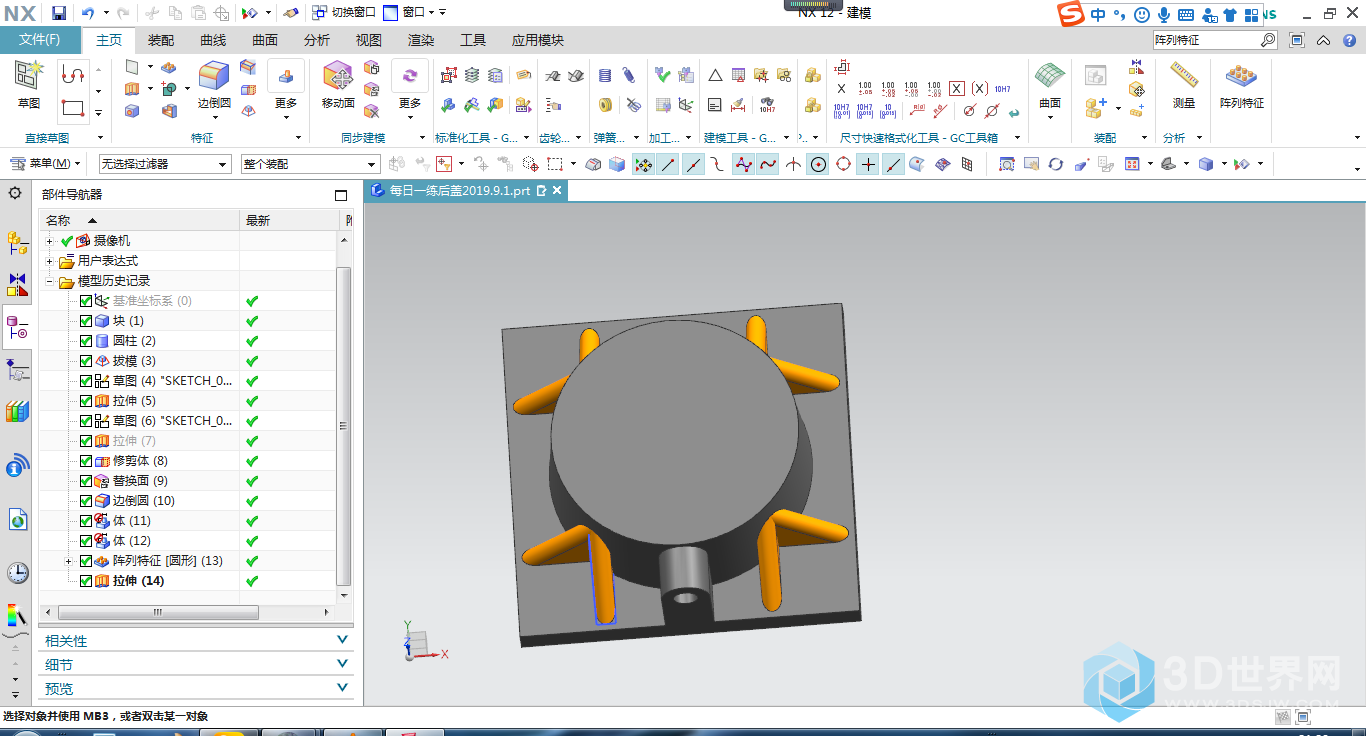Open the Reuse Library books icon

click(17, 412)
